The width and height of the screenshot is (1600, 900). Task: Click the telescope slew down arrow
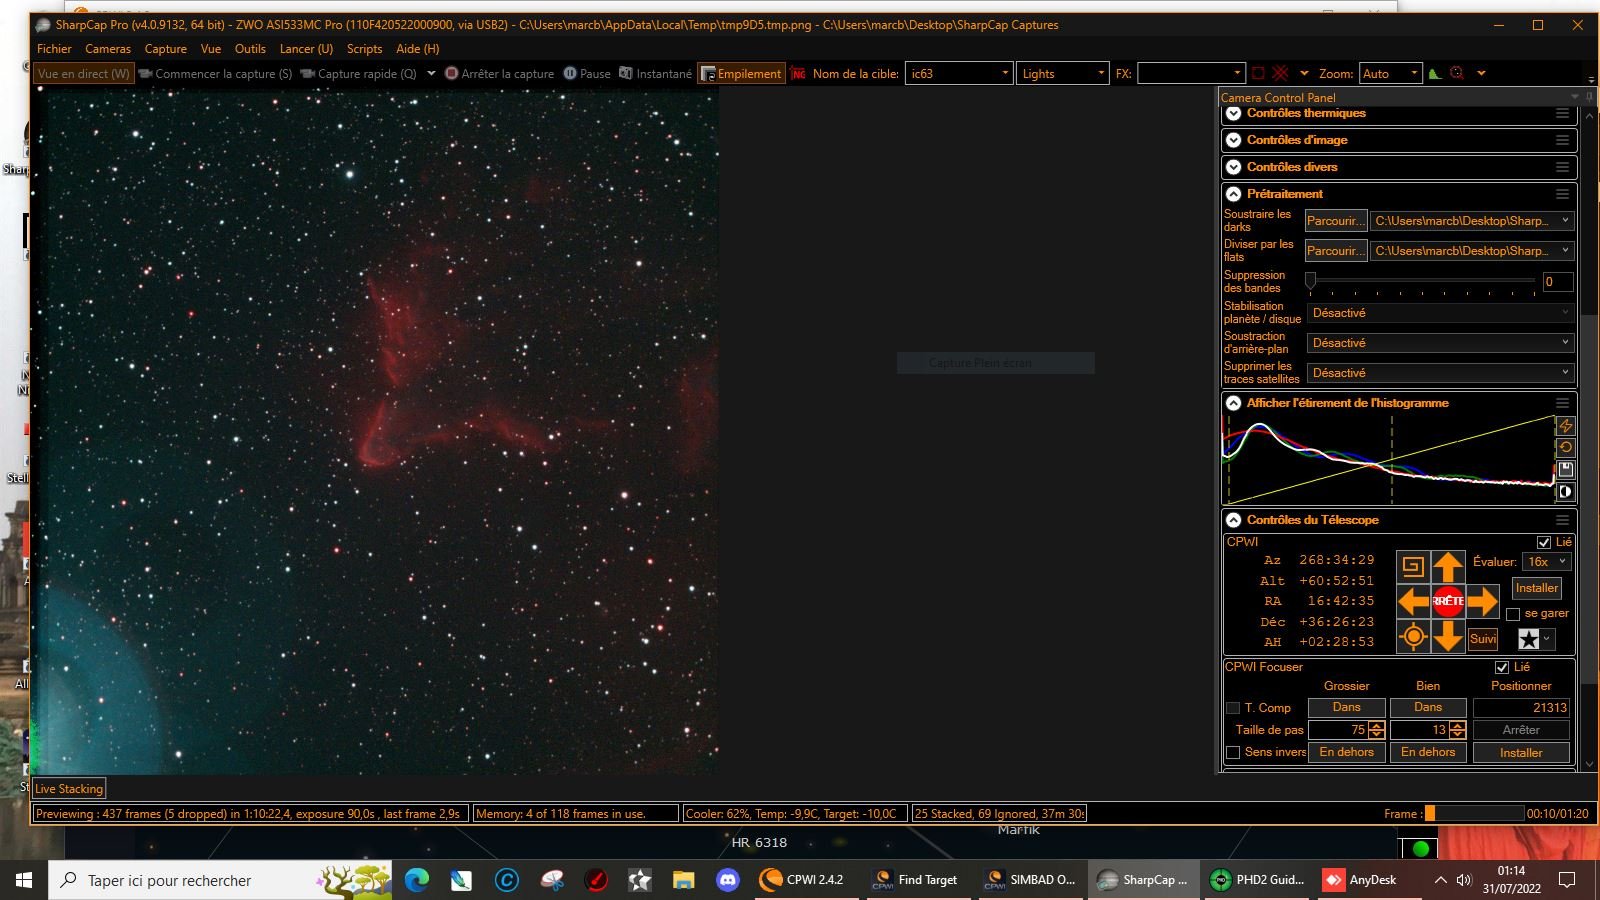point(1448,636)
